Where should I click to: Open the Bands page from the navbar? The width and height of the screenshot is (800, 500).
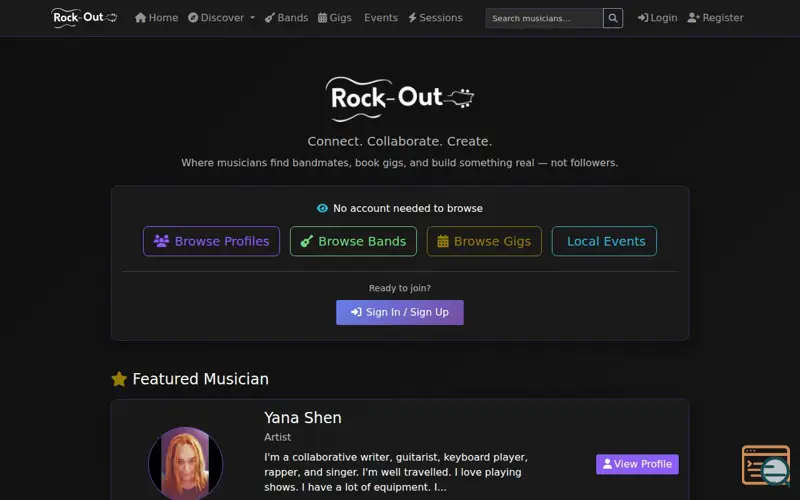(x=287, y=18)
